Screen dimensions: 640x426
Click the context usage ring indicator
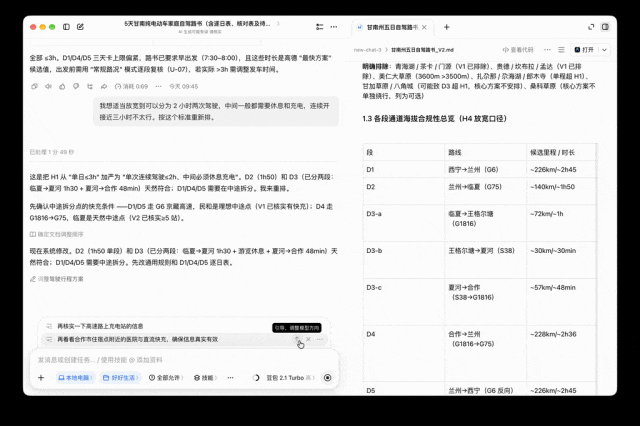click(x=256, y=378)
